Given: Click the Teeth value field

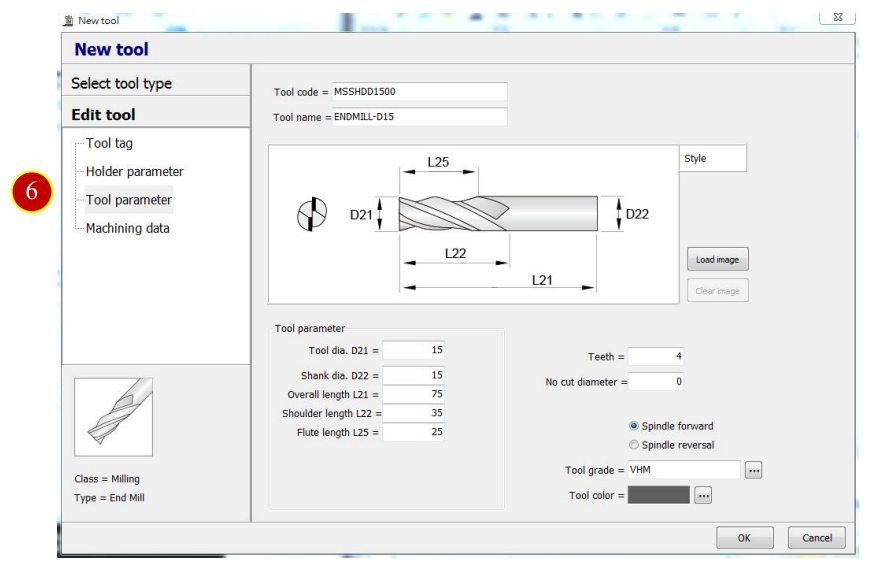Looking at the screenshot, I should coord(656,356).
